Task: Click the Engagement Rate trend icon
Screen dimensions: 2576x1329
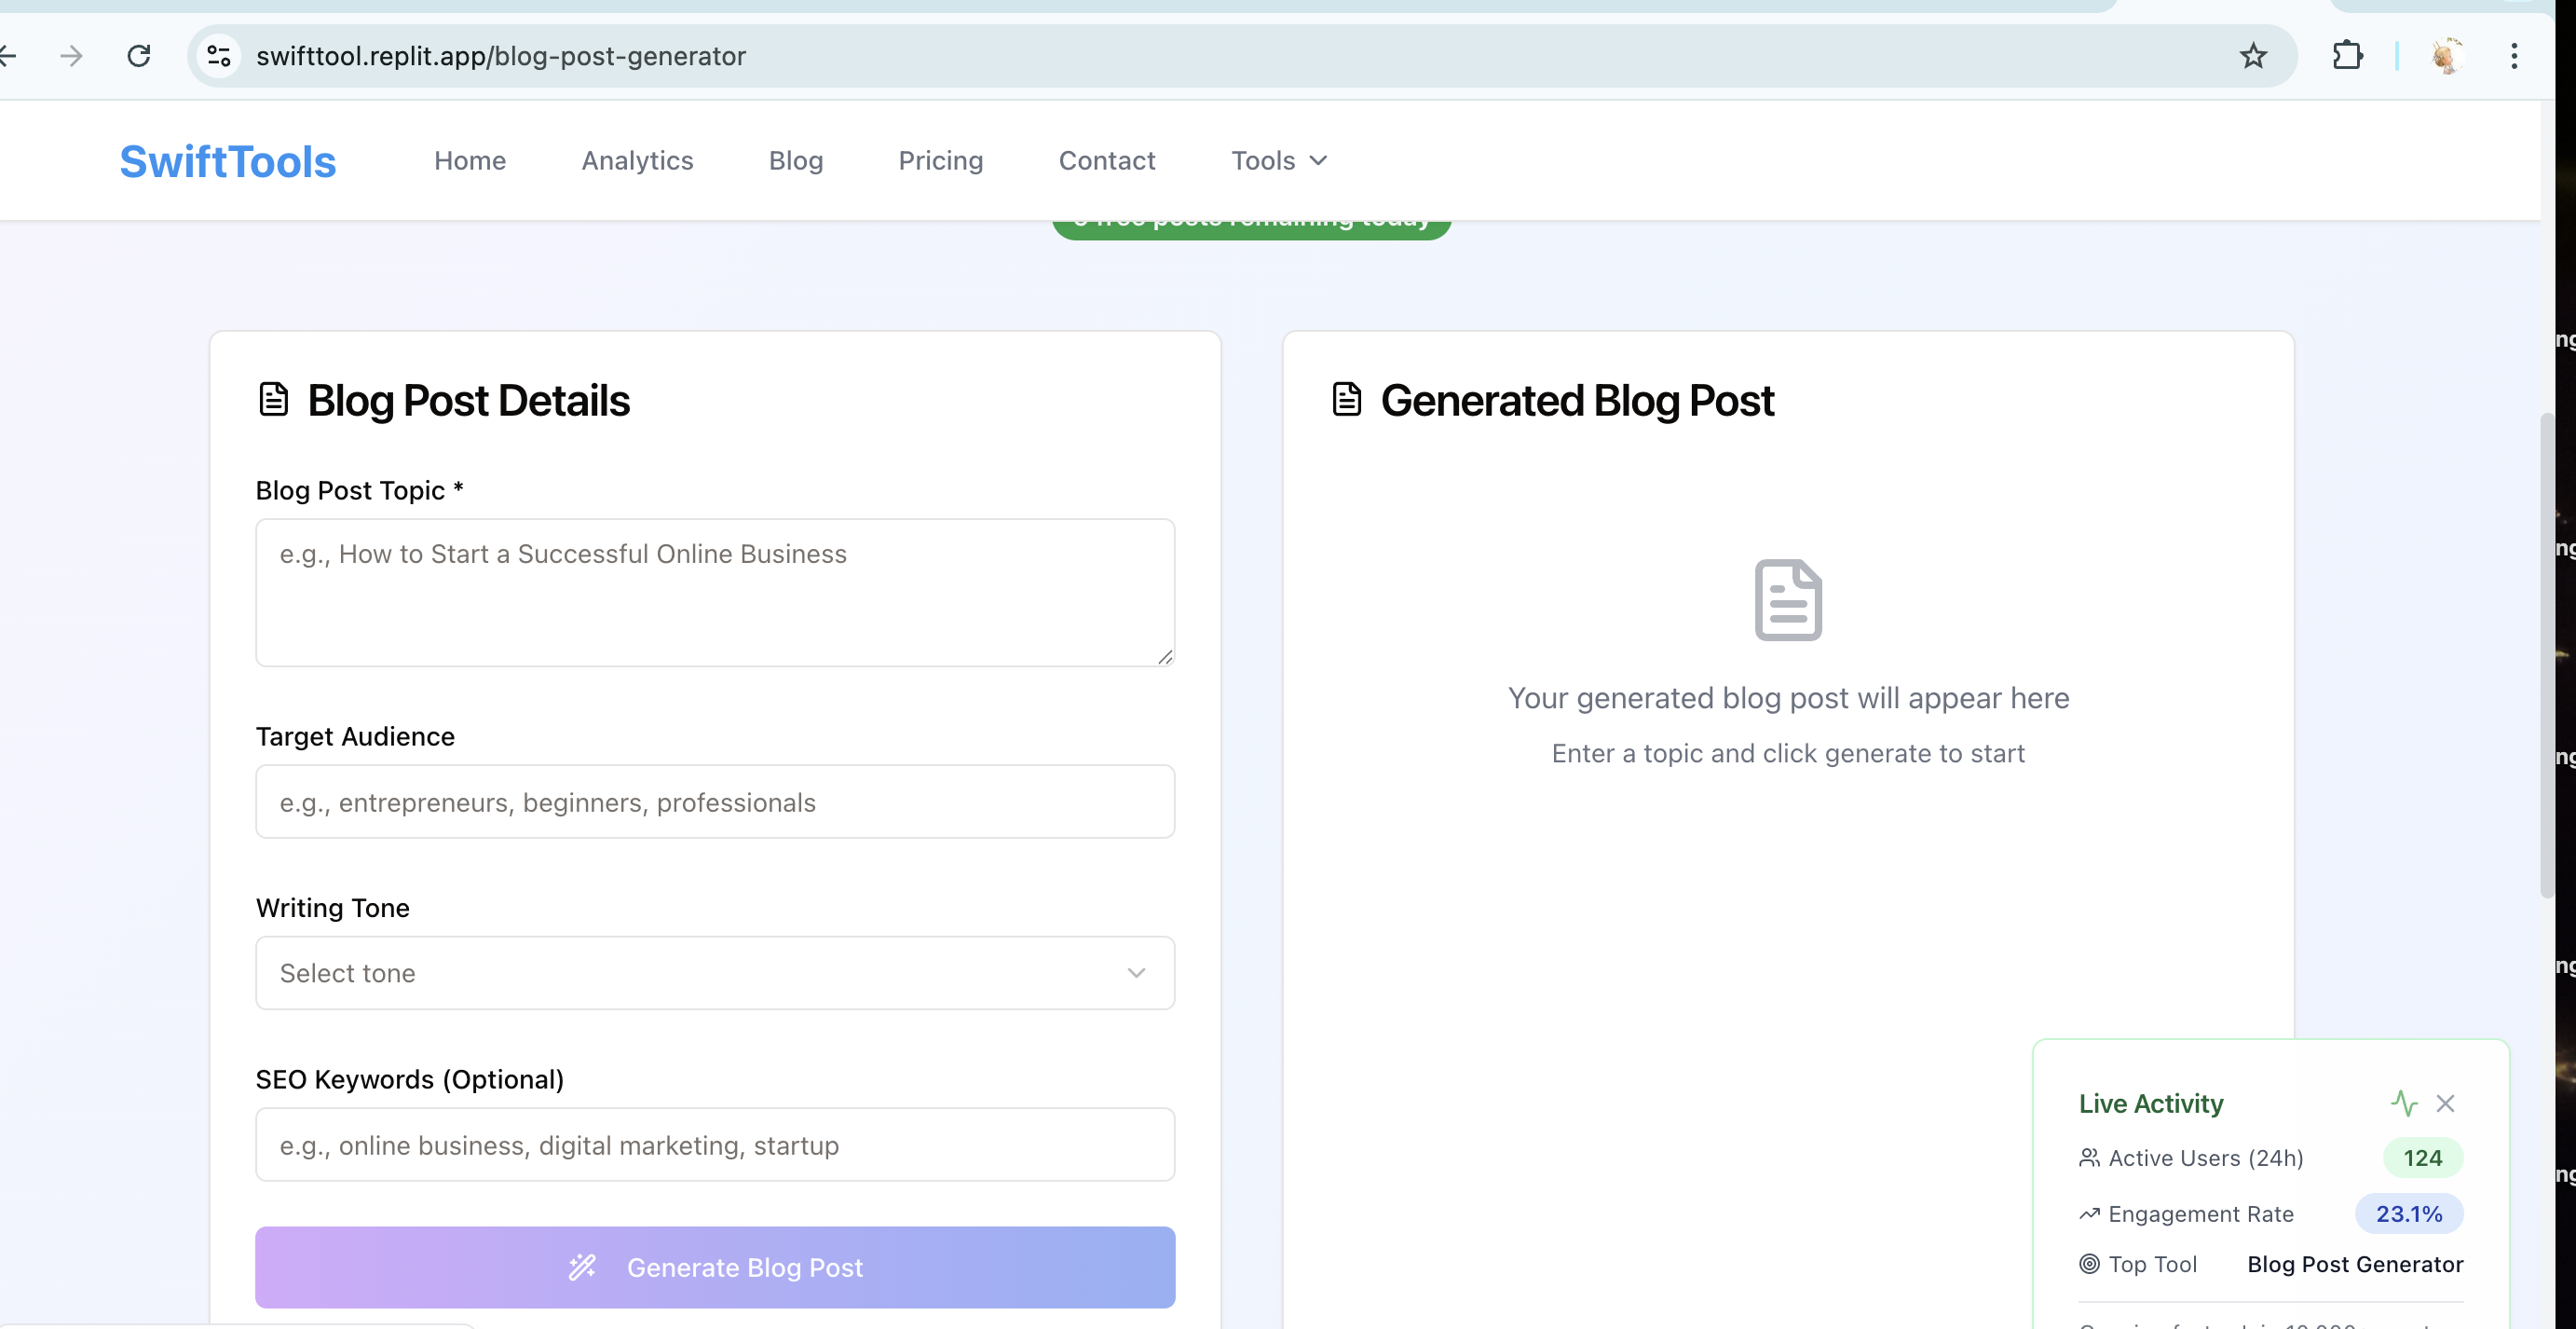Action: pyautogui.click(x=2089, y=1214)
